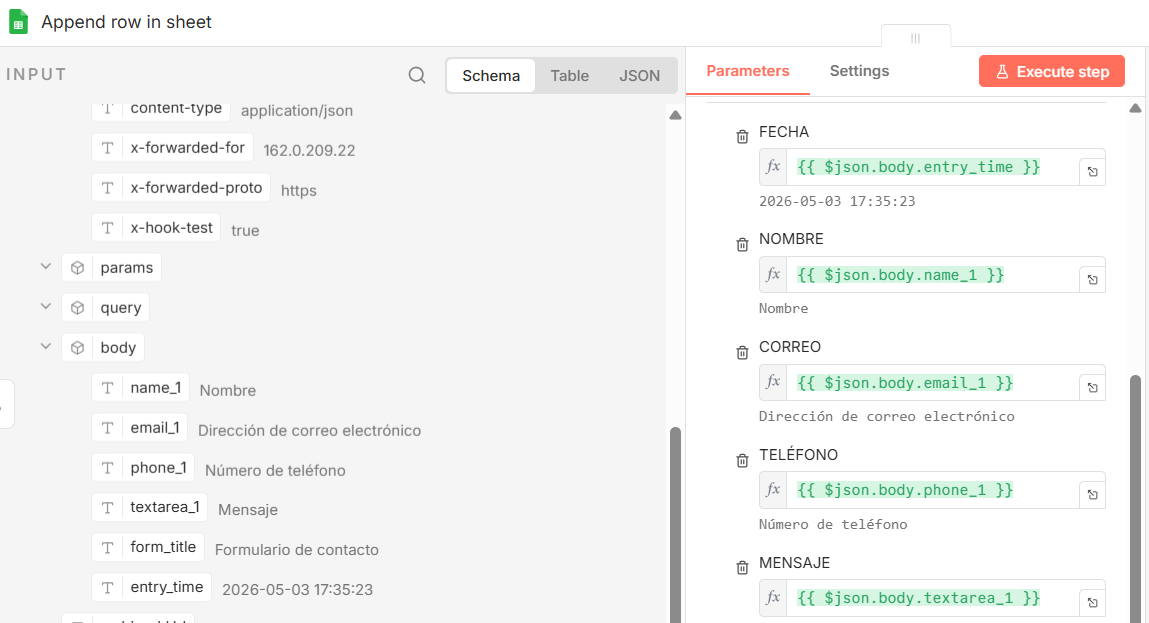
Task: Run the node with Execute step
Action: [x=1052, y=71]
